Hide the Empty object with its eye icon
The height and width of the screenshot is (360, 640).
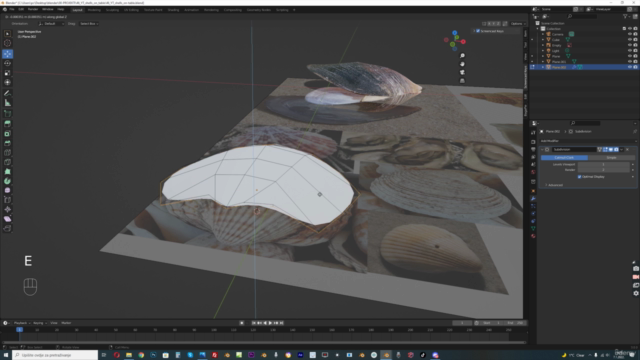[629, 45]
